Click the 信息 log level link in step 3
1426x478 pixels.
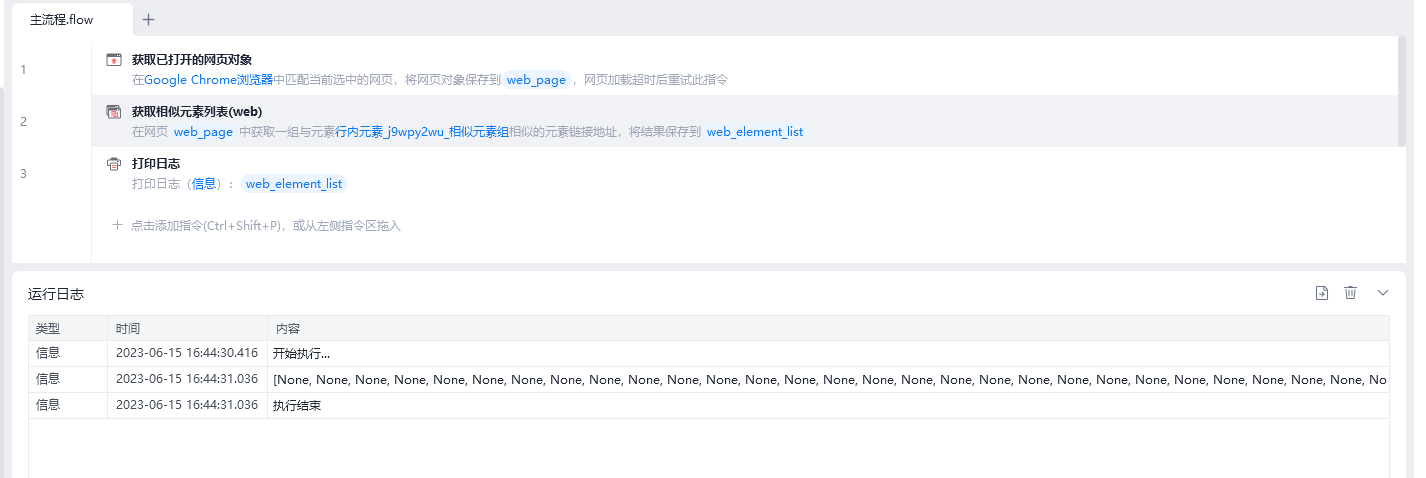coord(203,184)
